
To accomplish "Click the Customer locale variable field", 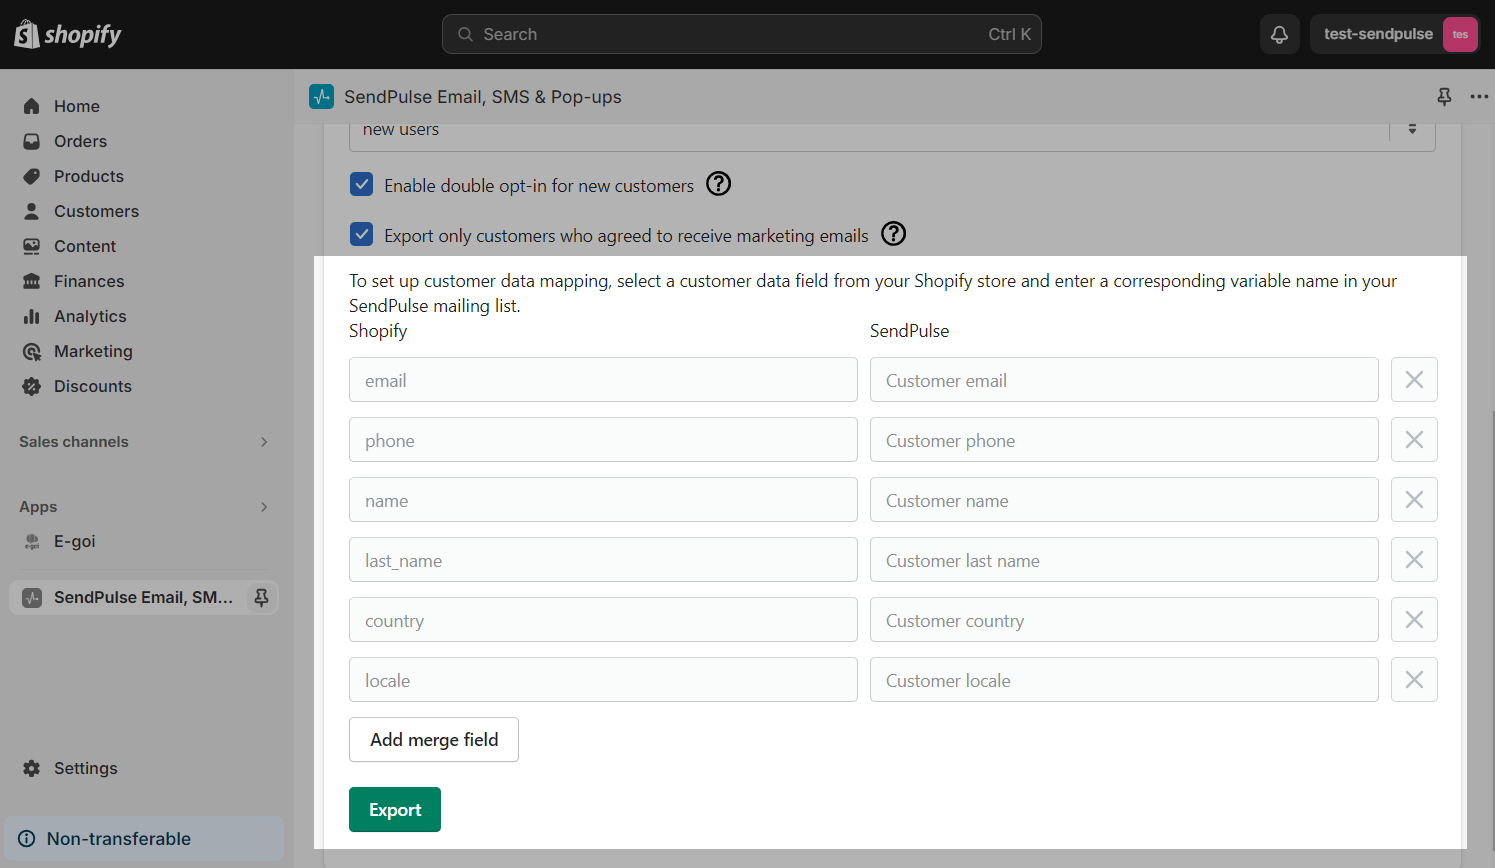I will 1124,680.
